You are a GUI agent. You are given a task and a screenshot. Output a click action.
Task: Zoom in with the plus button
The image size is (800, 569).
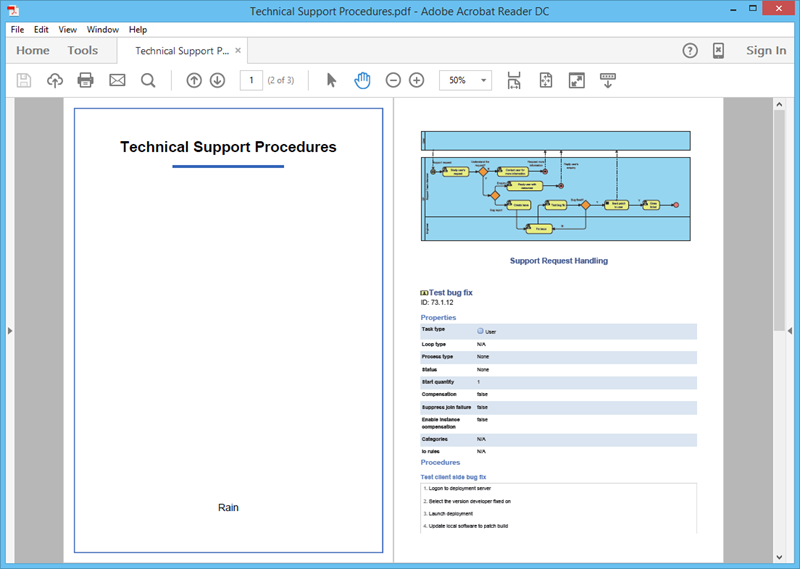pos(417,80)
